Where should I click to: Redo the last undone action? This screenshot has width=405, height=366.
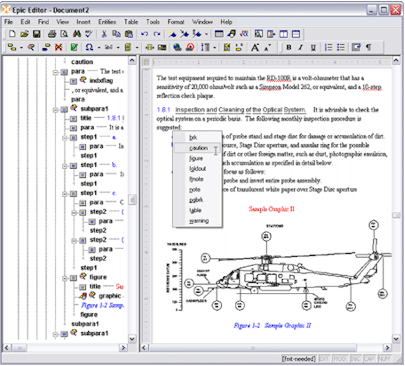point(157,34)
